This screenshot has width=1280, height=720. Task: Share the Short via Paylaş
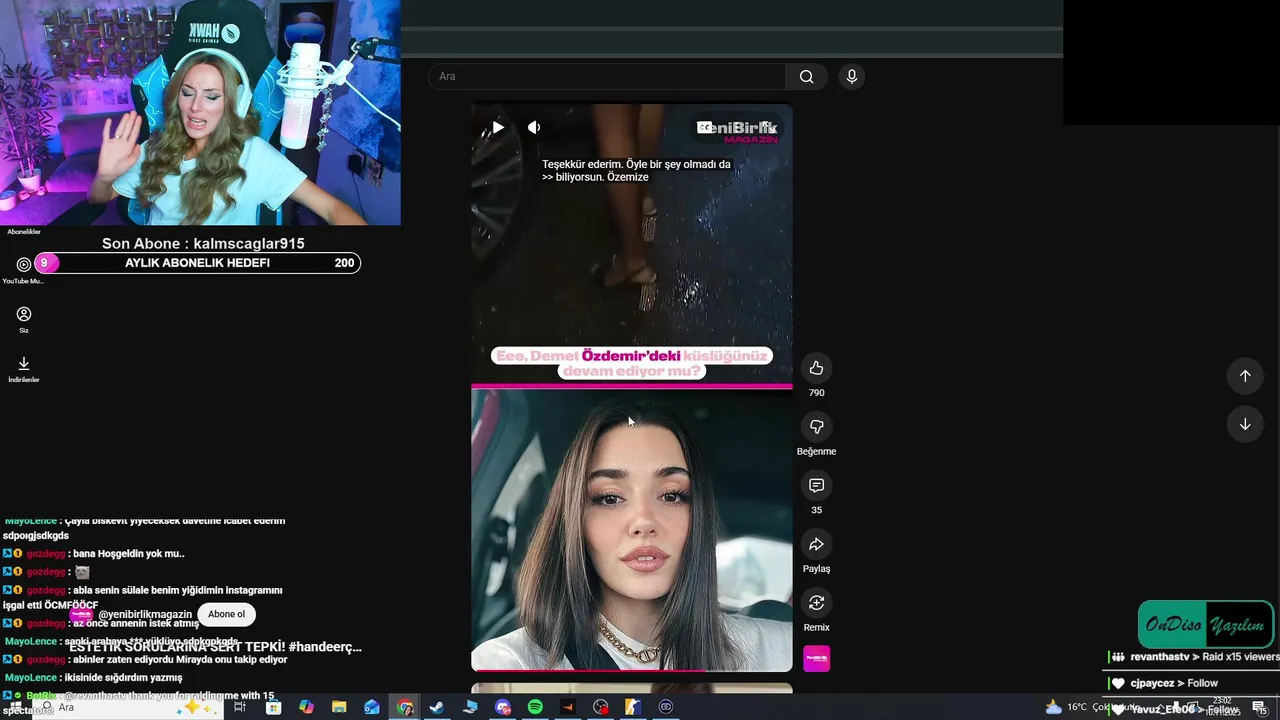[x=816, y=544]
